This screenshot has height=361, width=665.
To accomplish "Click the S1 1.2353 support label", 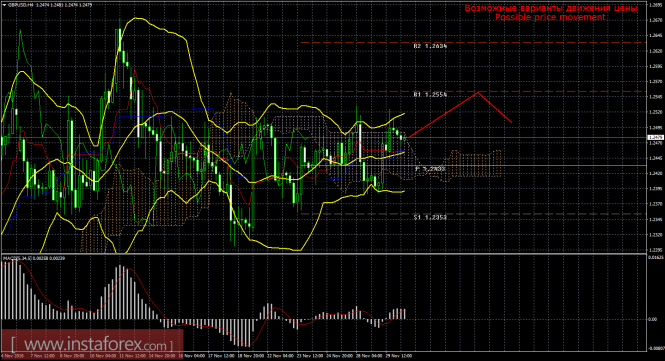I will (430, 217).
